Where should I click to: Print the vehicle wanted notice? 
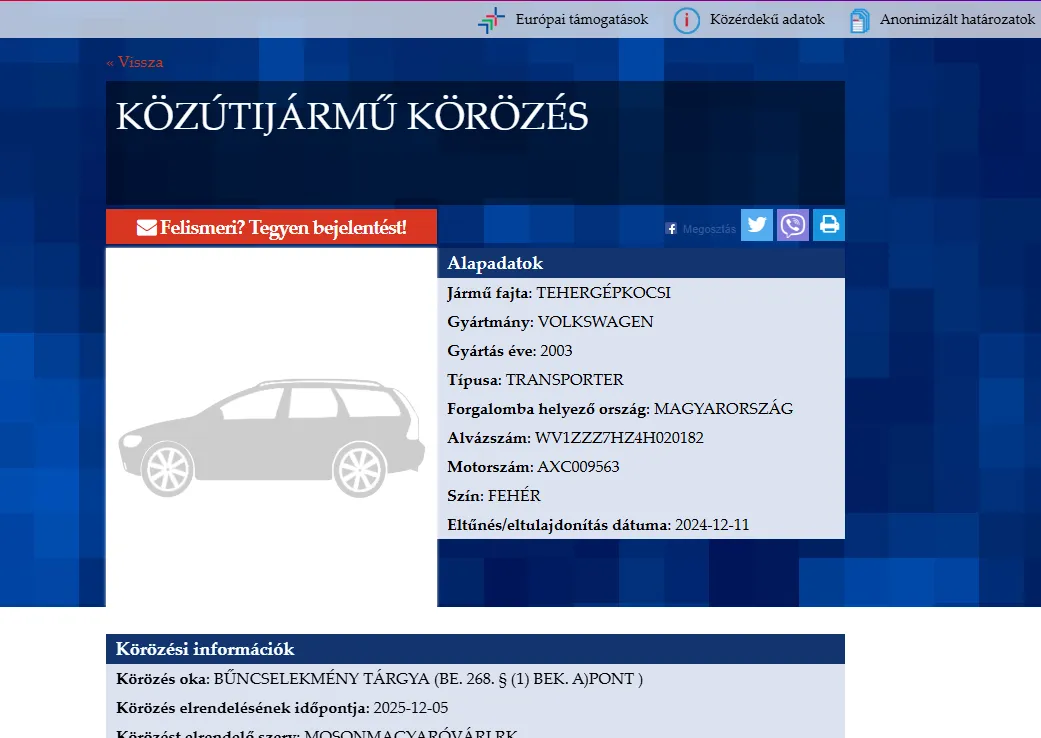tap(828, 224)
